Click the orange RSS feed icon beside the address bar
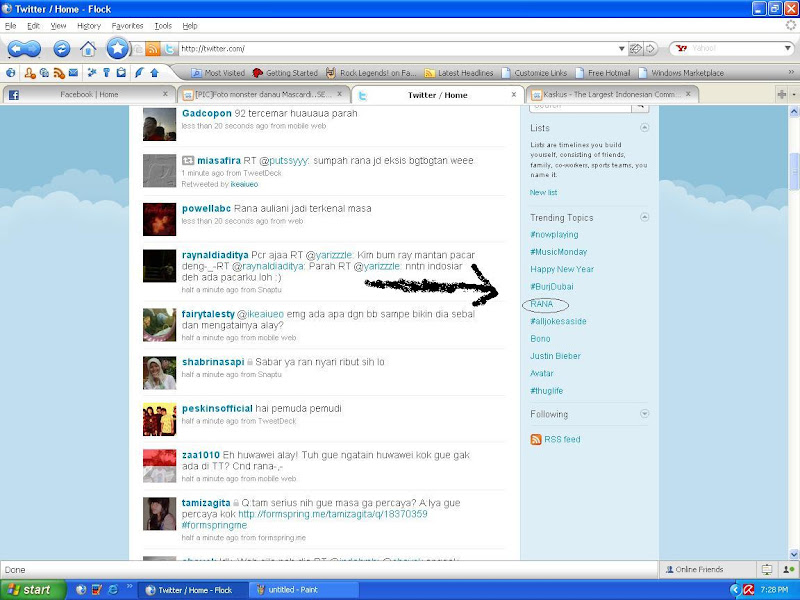This screenshot has width=800, height=600. (153, 49)
